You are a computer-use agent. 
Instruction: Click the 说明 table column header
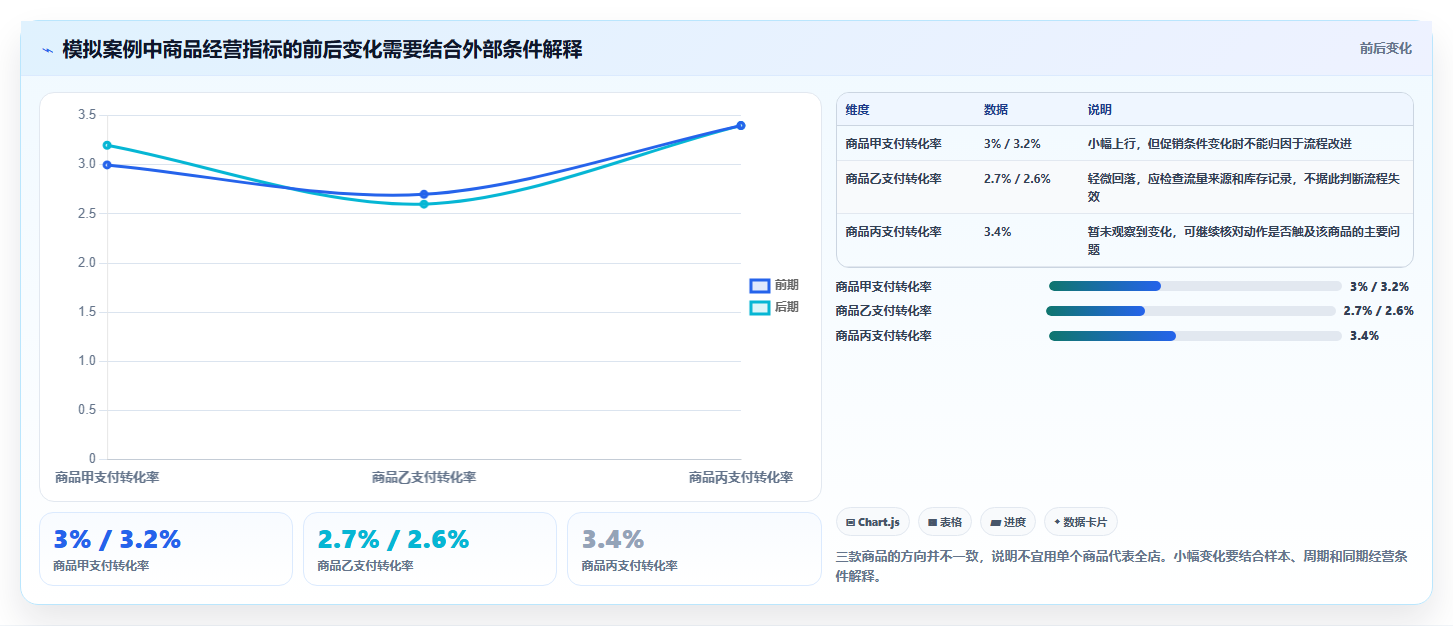click(1100, 110)
